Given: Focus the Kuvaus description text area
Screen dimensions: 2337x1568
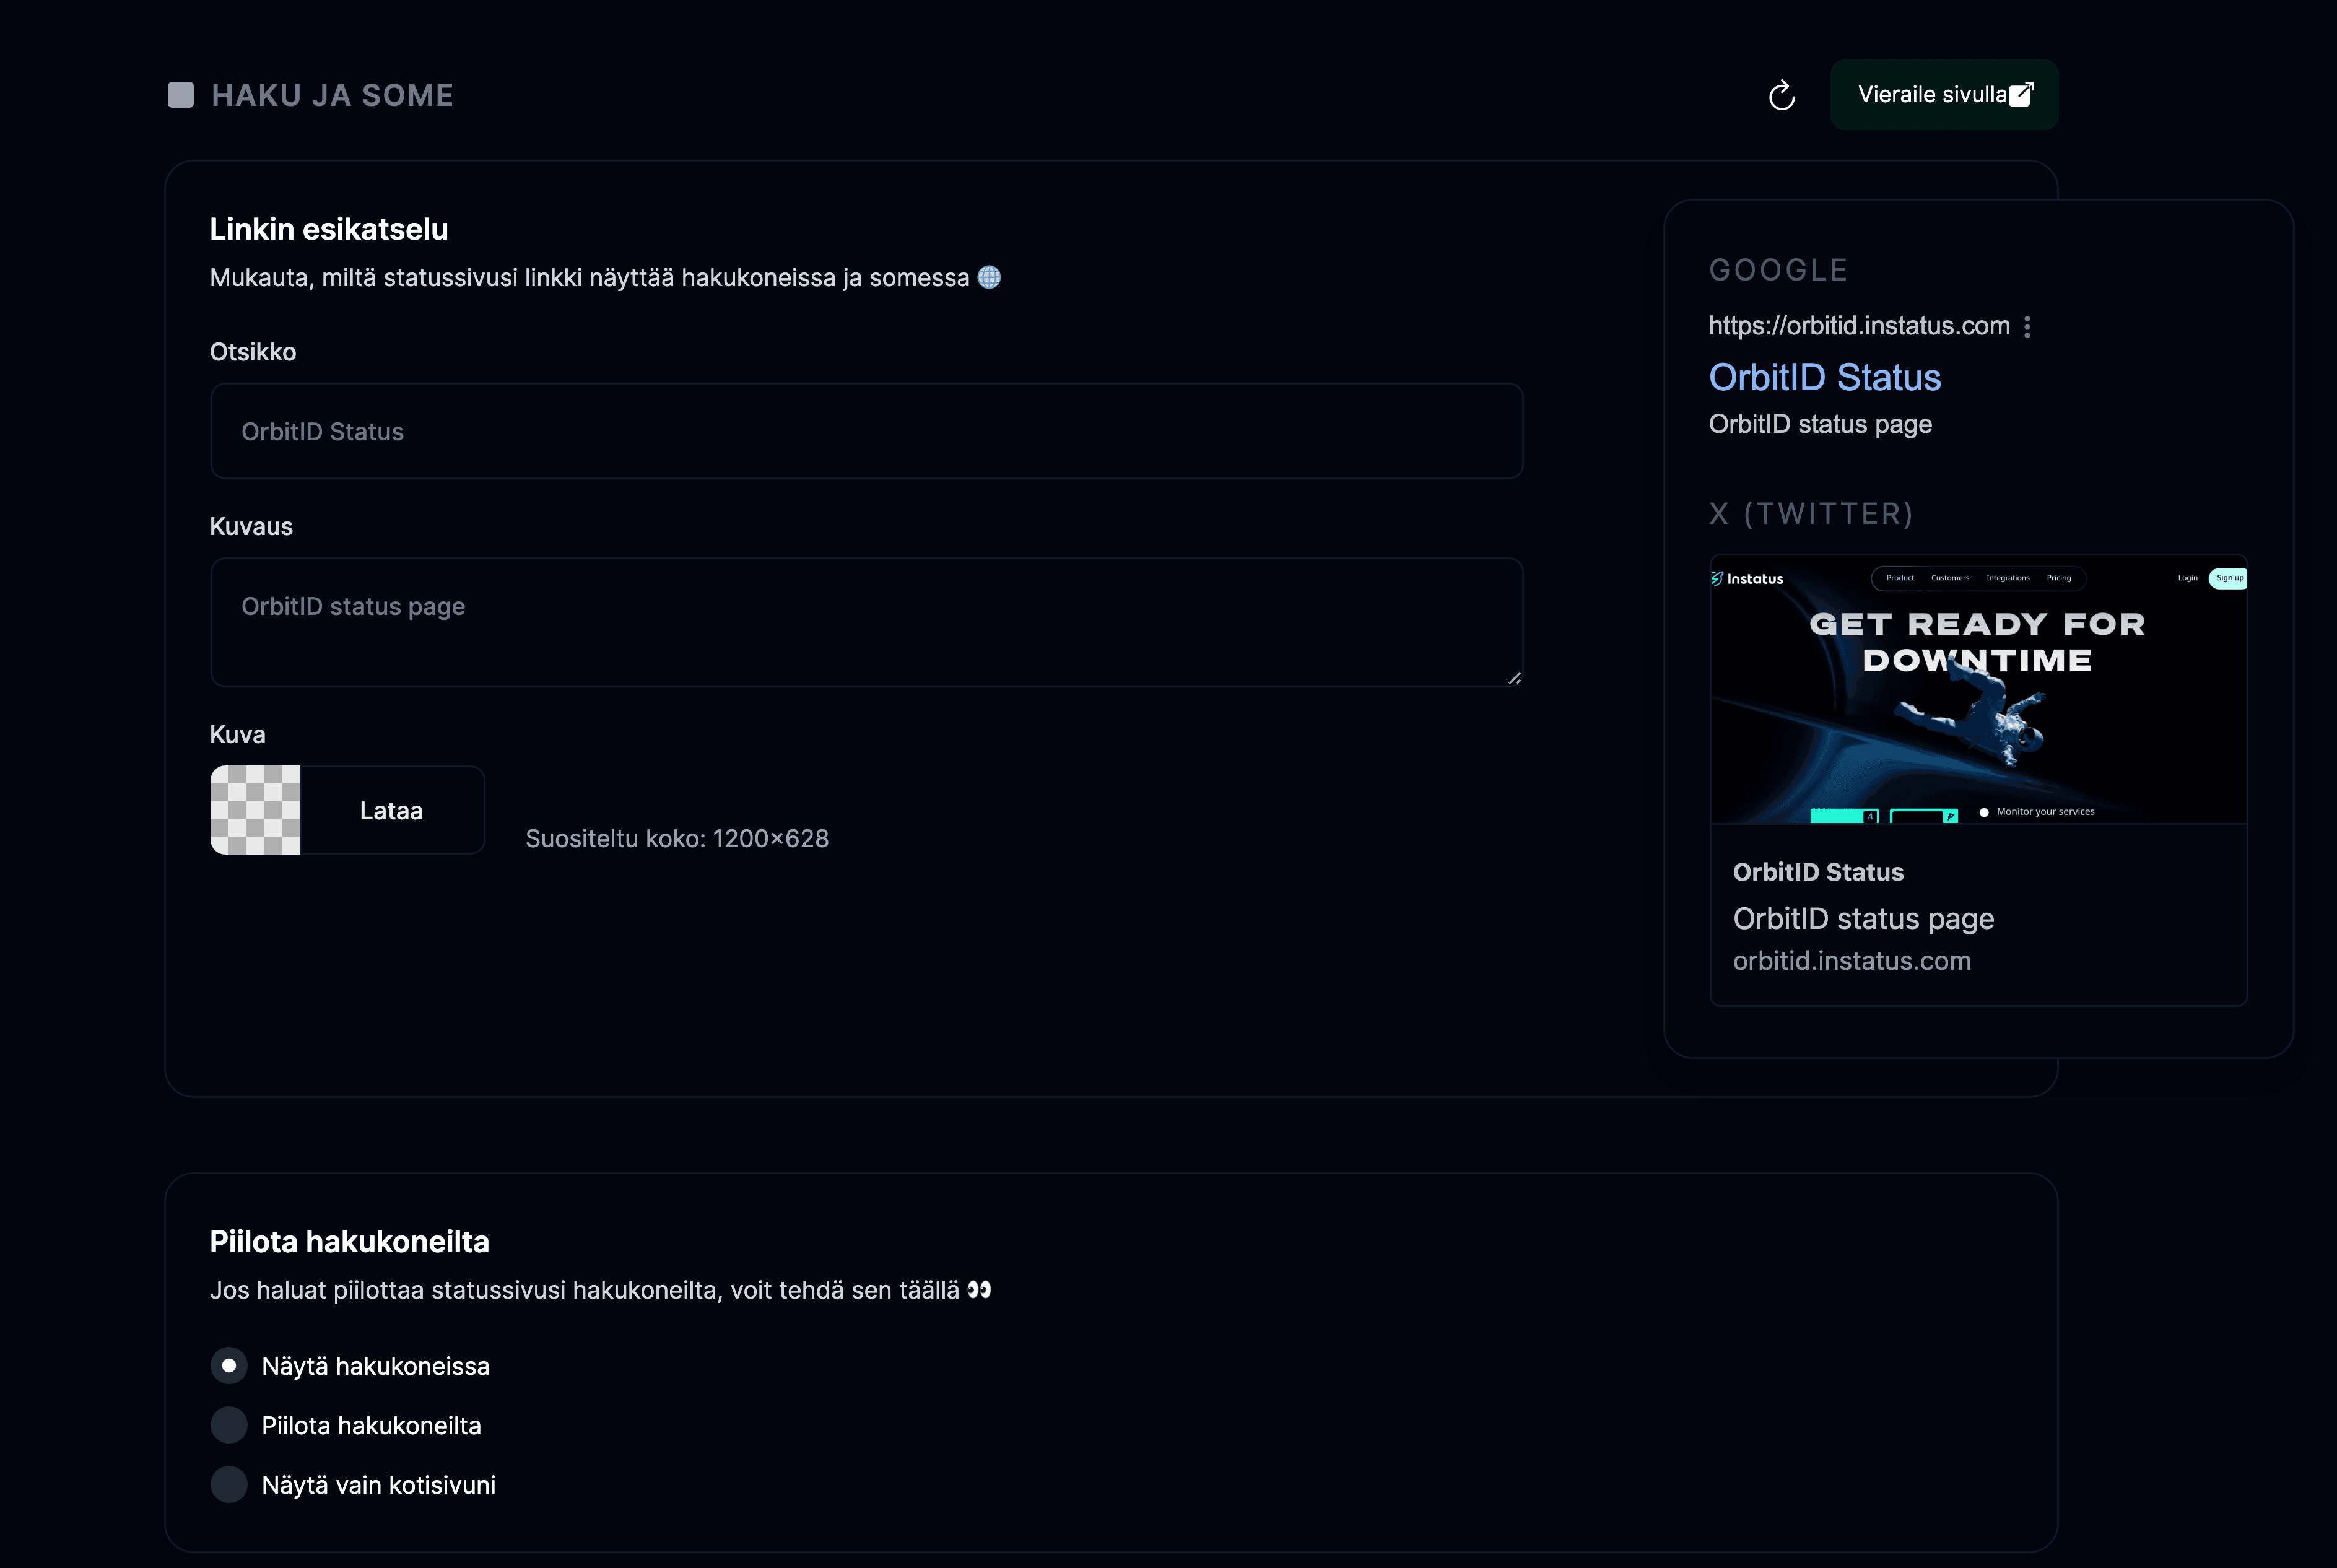Looking at the screenshot, I should (x=866, y=622).
